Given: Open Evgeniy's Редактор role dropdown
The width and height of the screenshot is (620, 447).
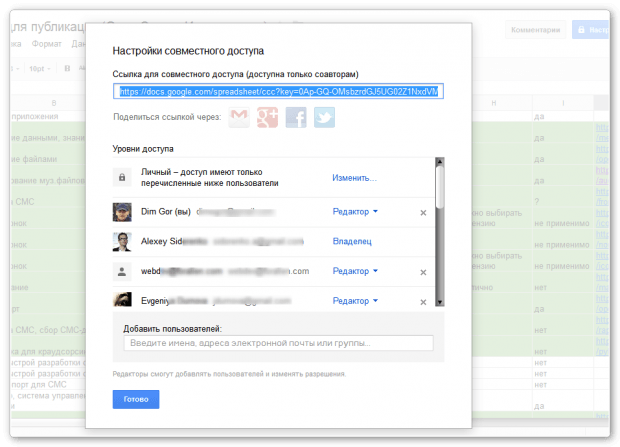Looking at the screenshot, I should tap(355, 301).
